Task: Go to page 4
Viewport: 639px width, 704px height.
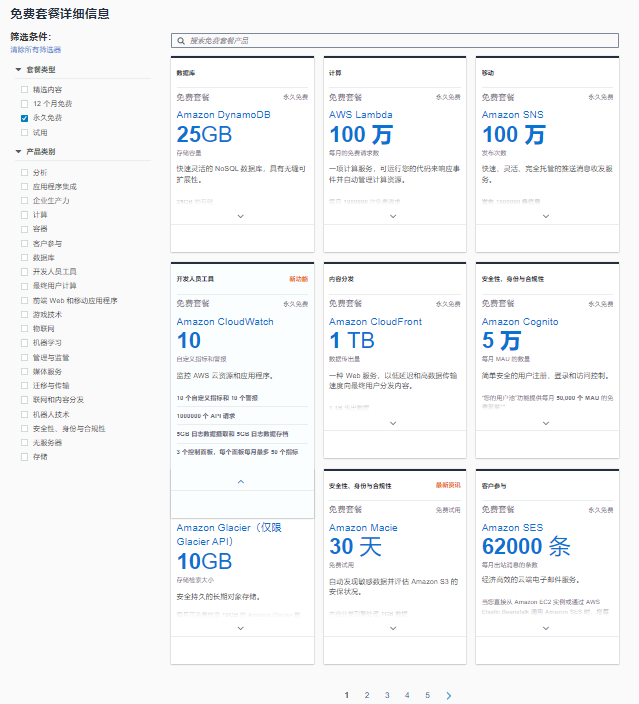Action: click(407, 695)
